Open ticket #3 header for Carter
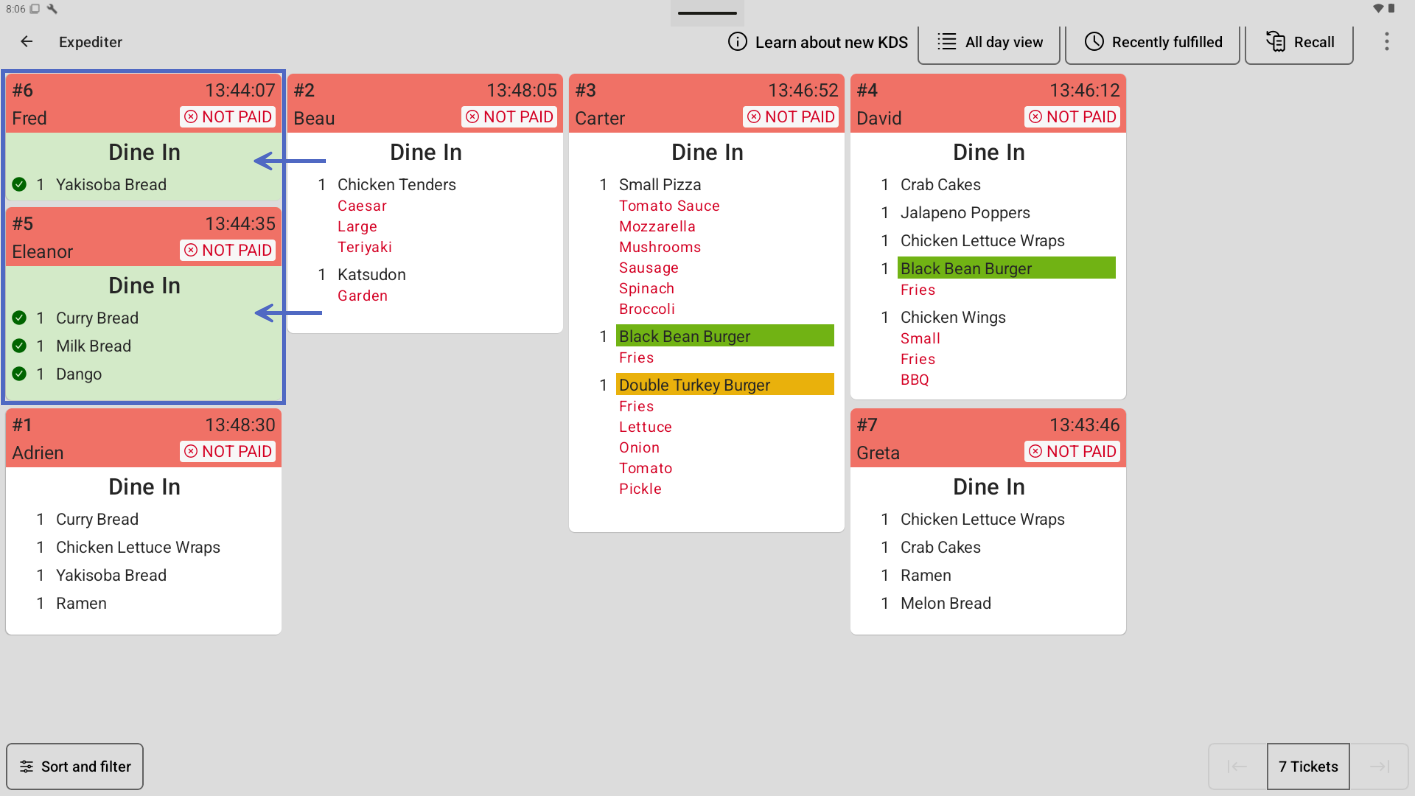This screenshot has width=1415, height=796. pos(707,104)
